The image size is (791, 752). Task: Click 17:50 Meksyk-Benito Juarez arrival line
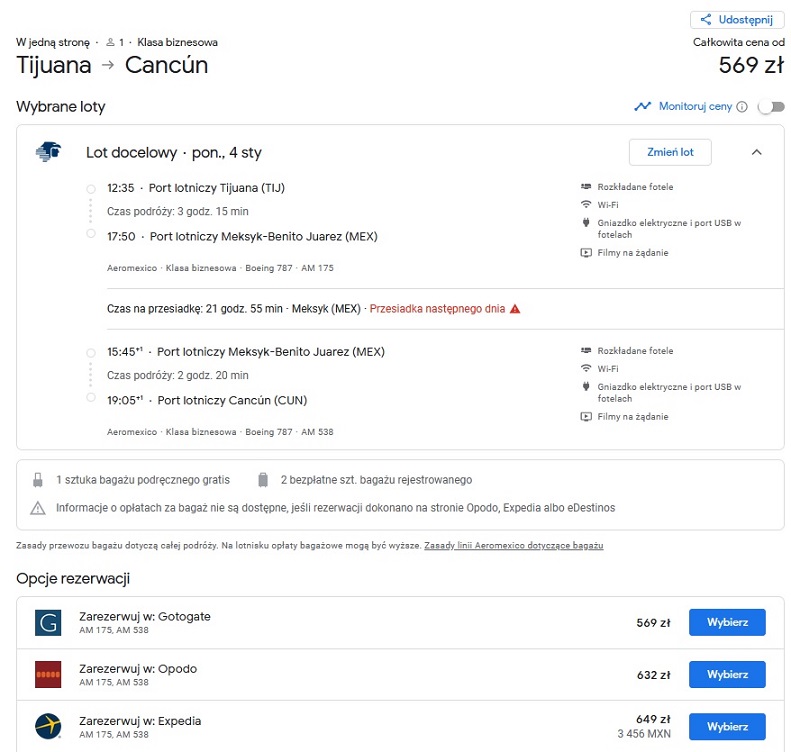click(x=242, y=237)
